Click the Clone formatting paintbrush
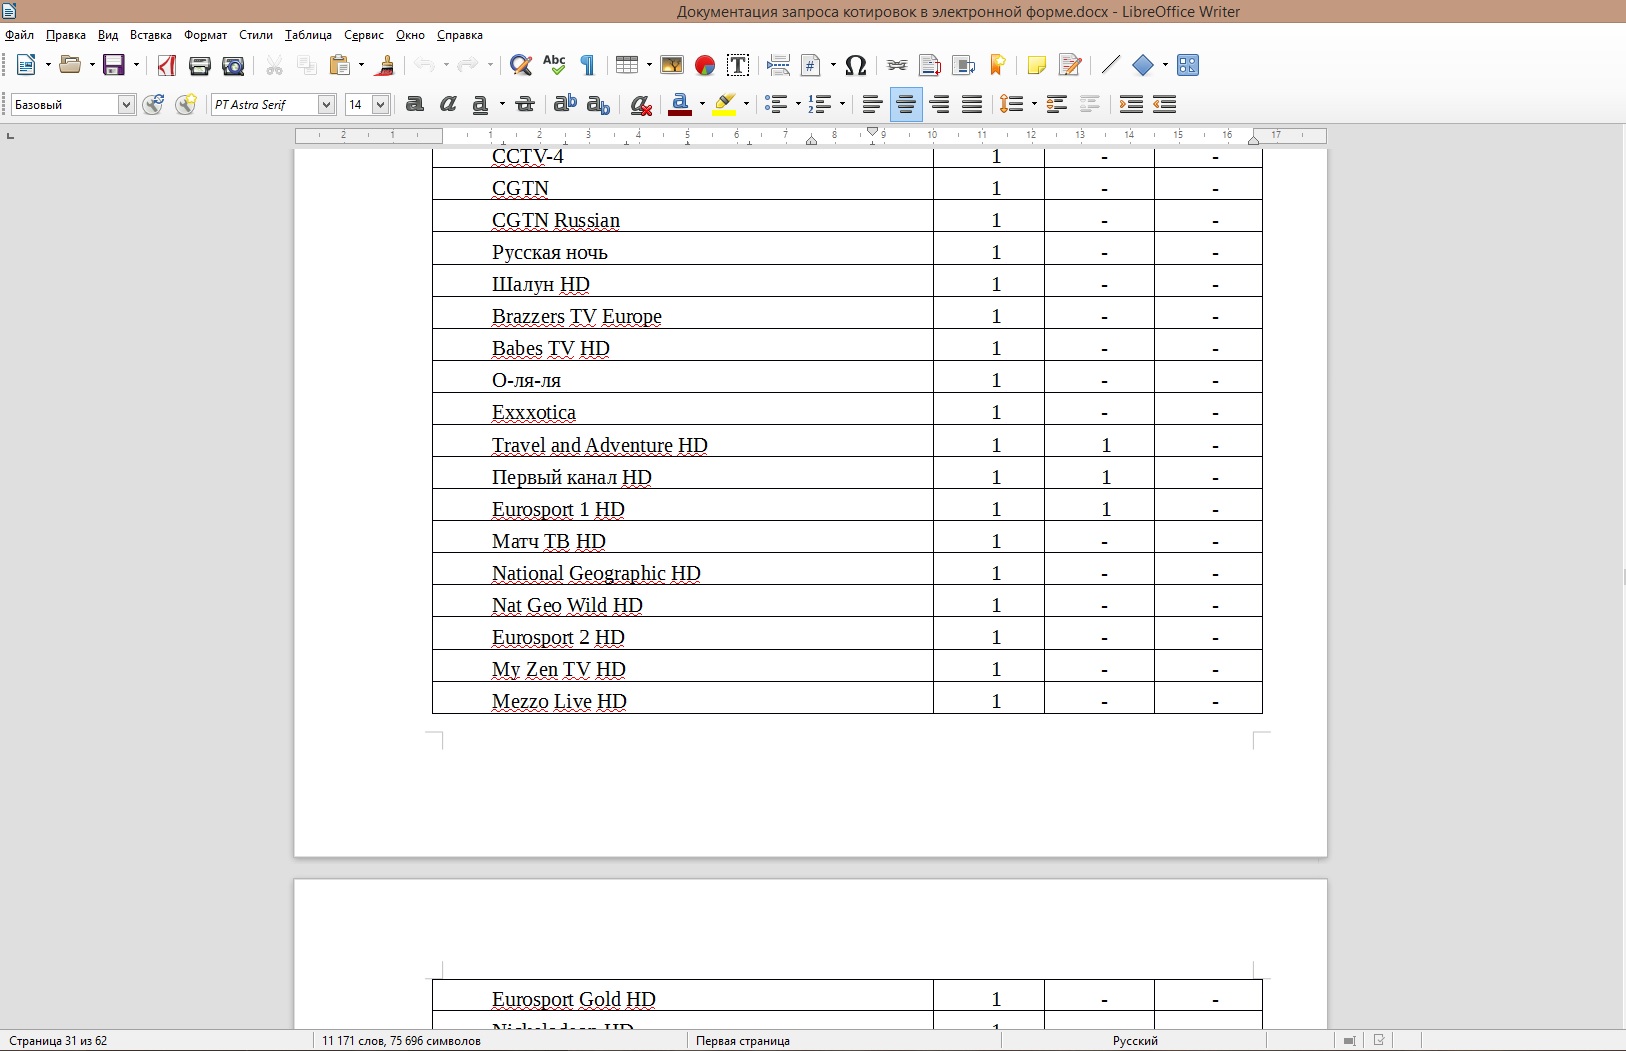 385,66
